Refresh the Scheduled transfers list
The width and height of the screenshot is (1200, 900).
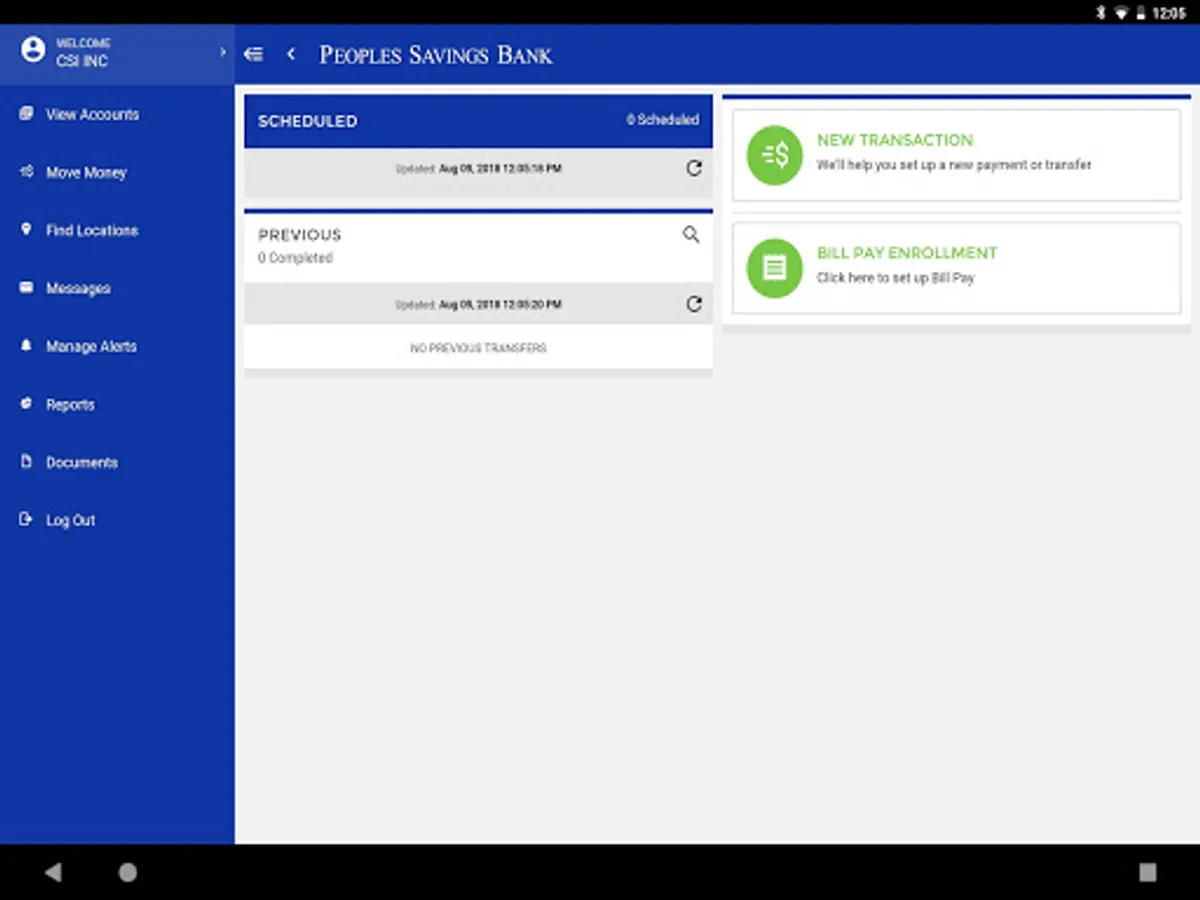click(x=694, y=169)
